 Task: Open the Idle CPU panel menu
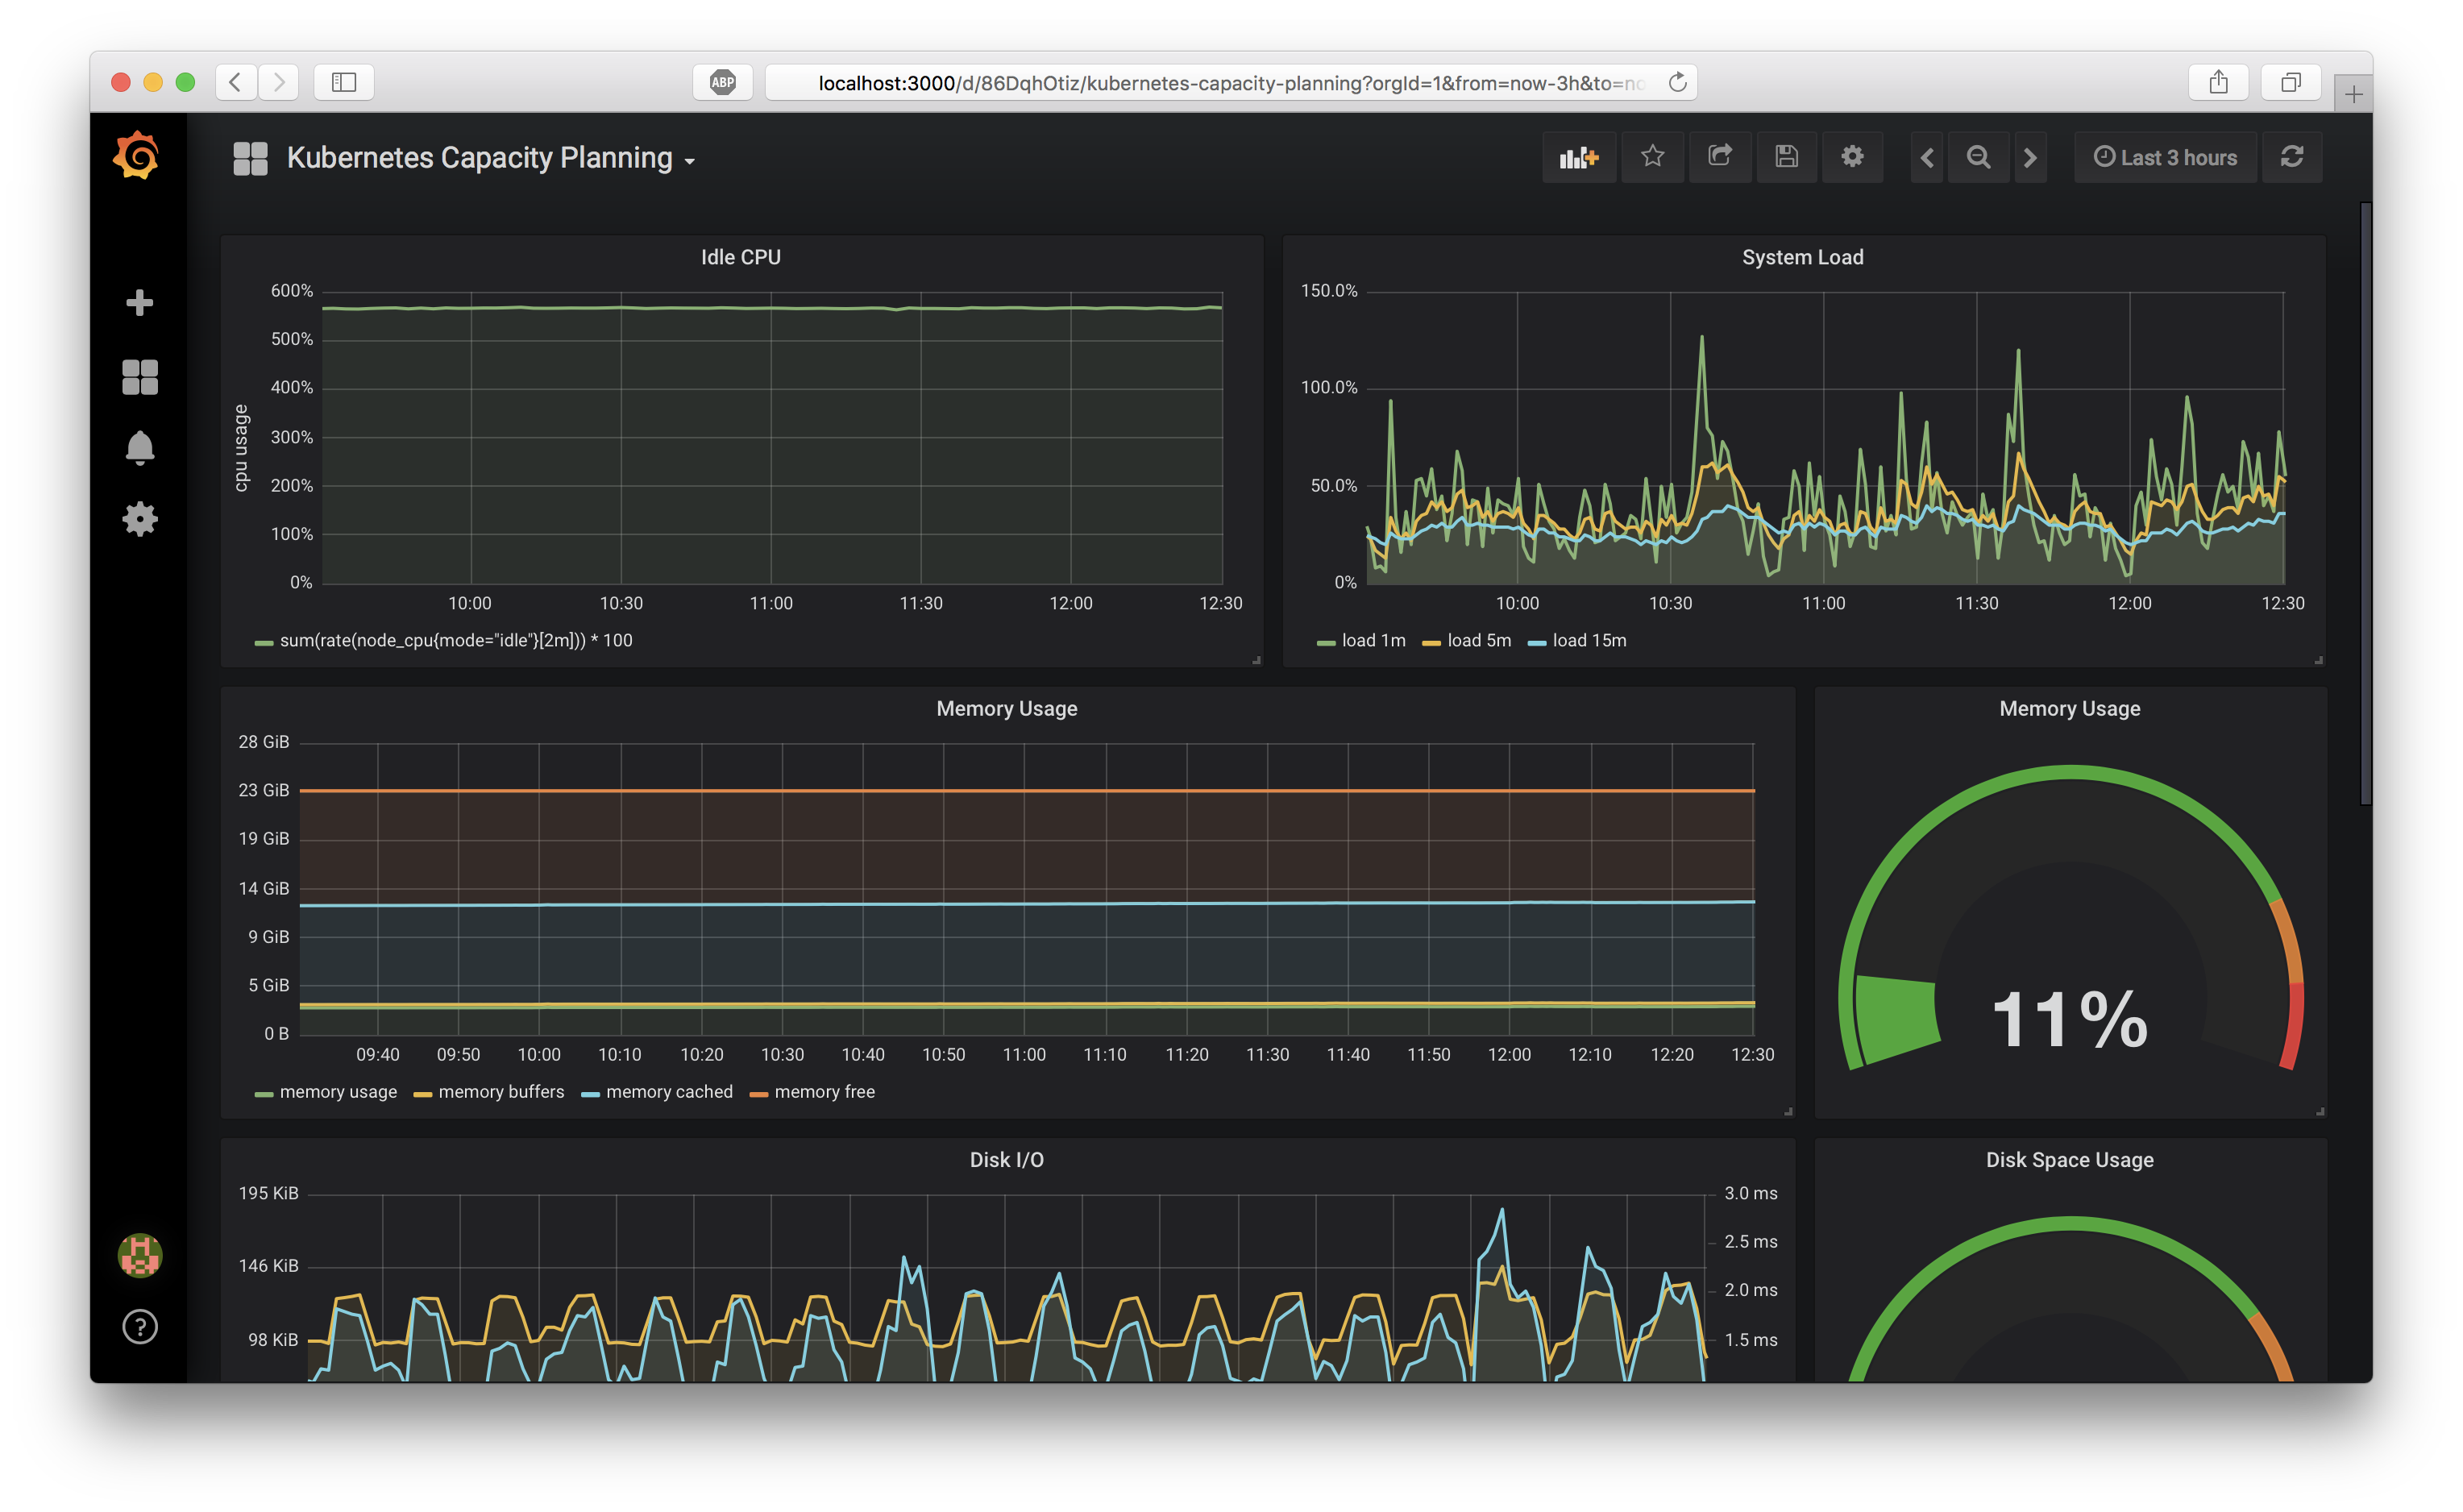tap(741, 256)
